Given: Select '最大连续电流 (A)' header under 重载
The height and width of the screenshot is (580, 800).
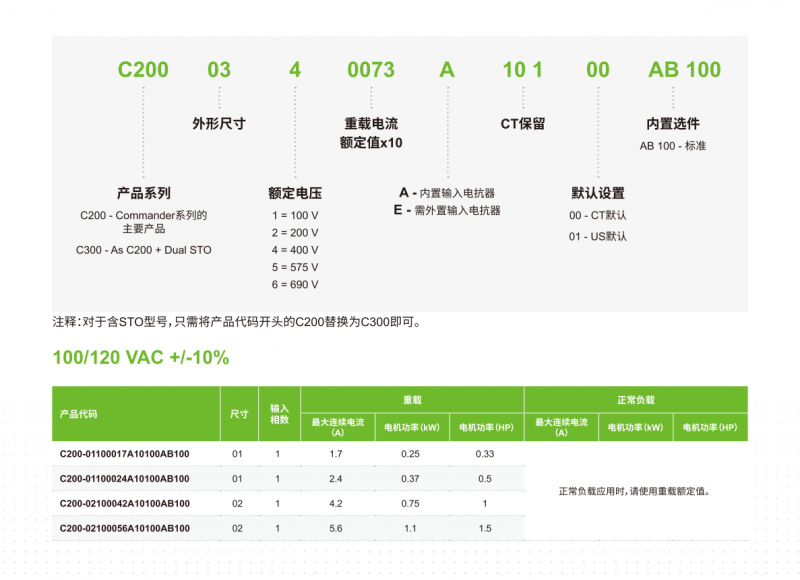Looking at the screenshot, I should click(x=338, y=427).
